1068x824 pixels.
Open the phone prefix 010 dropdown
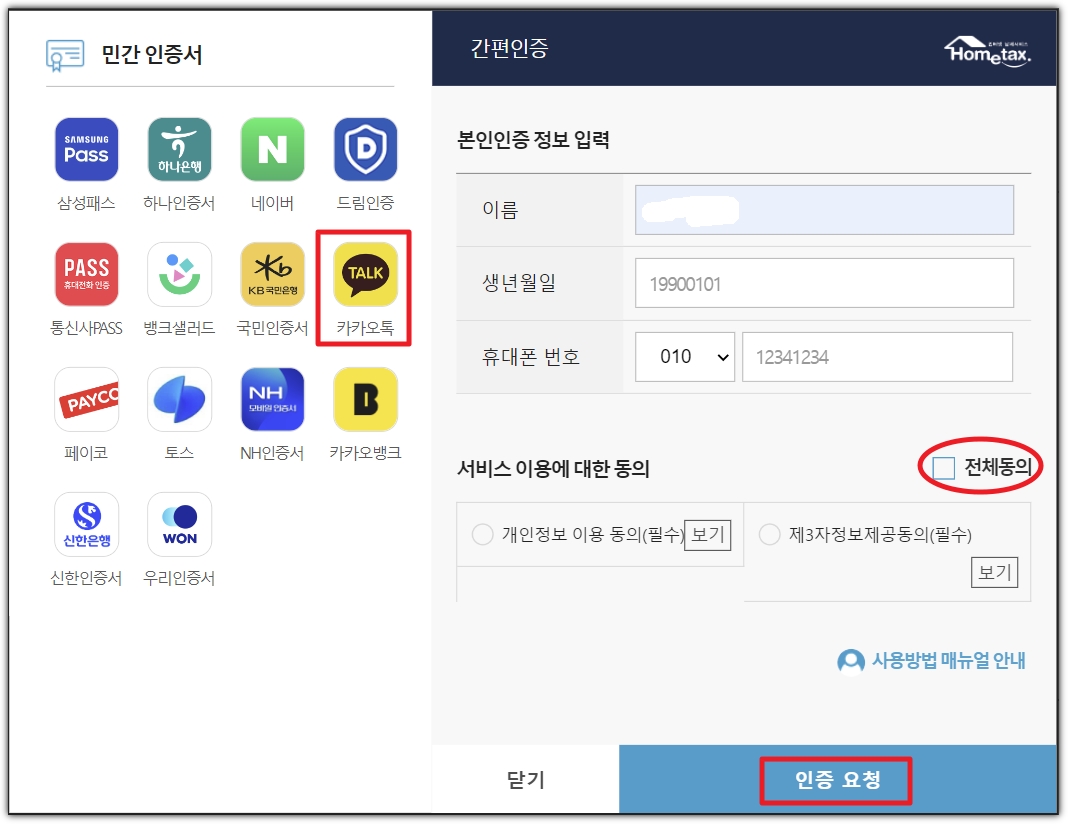tap(684, 356)
